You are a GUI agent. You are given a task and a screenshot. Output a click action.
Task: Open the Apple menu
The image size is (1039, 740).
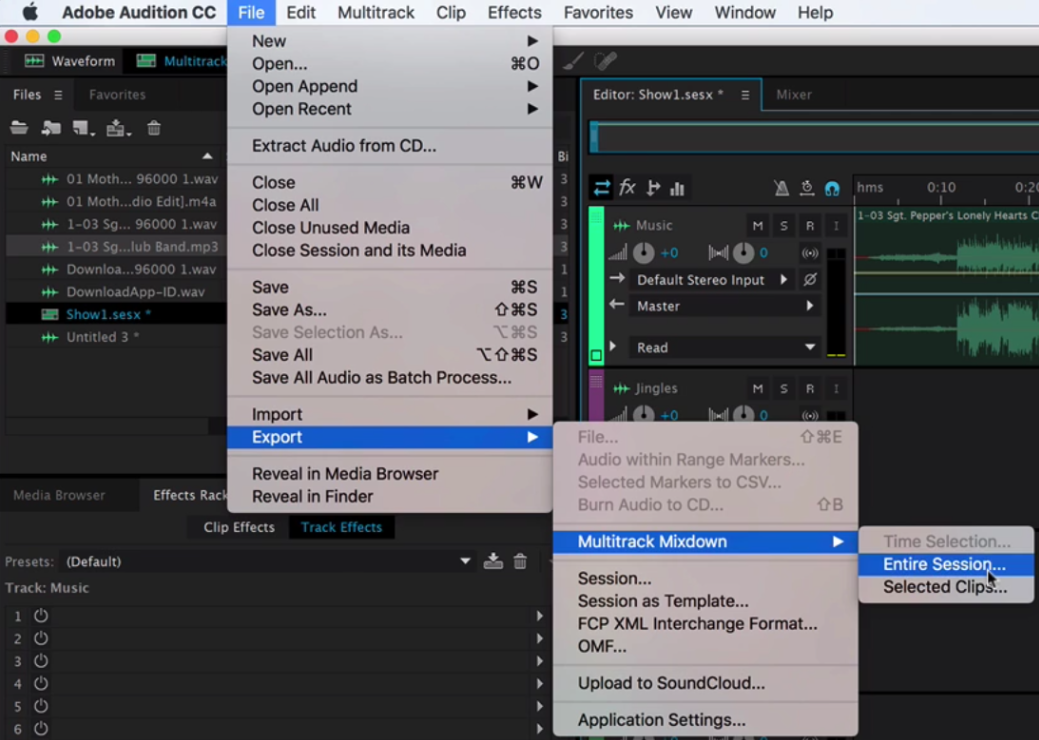click(x=30, y=12)
